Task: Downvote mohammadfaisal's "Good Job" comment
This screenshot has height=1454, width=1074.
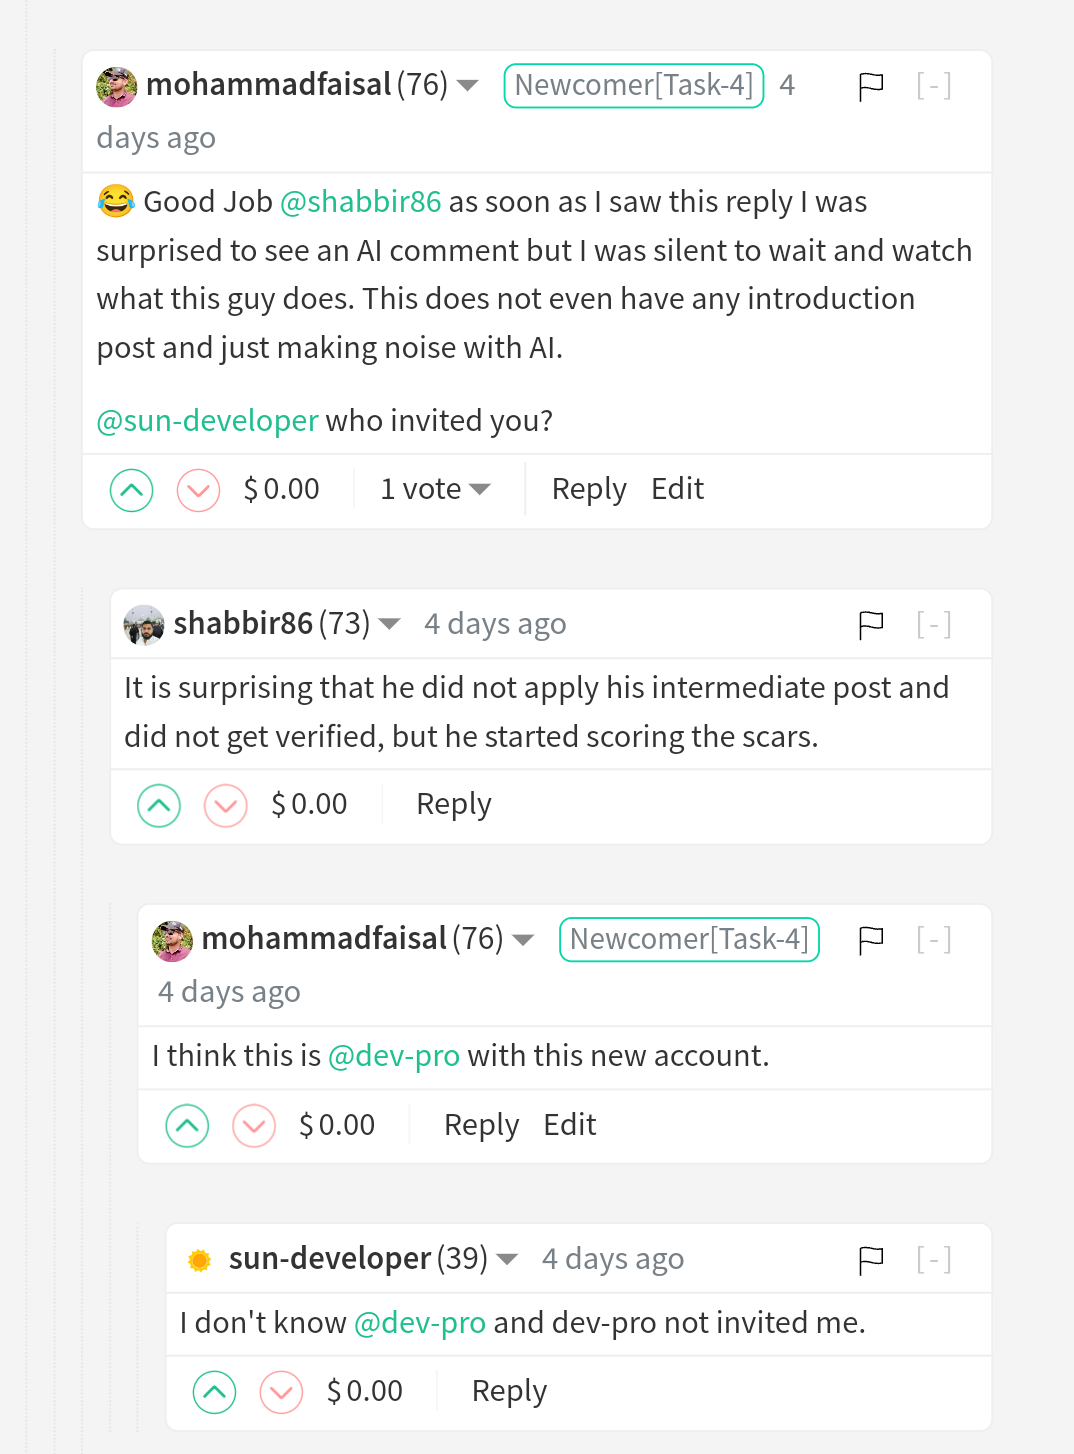Action: (x=198, y=490)
